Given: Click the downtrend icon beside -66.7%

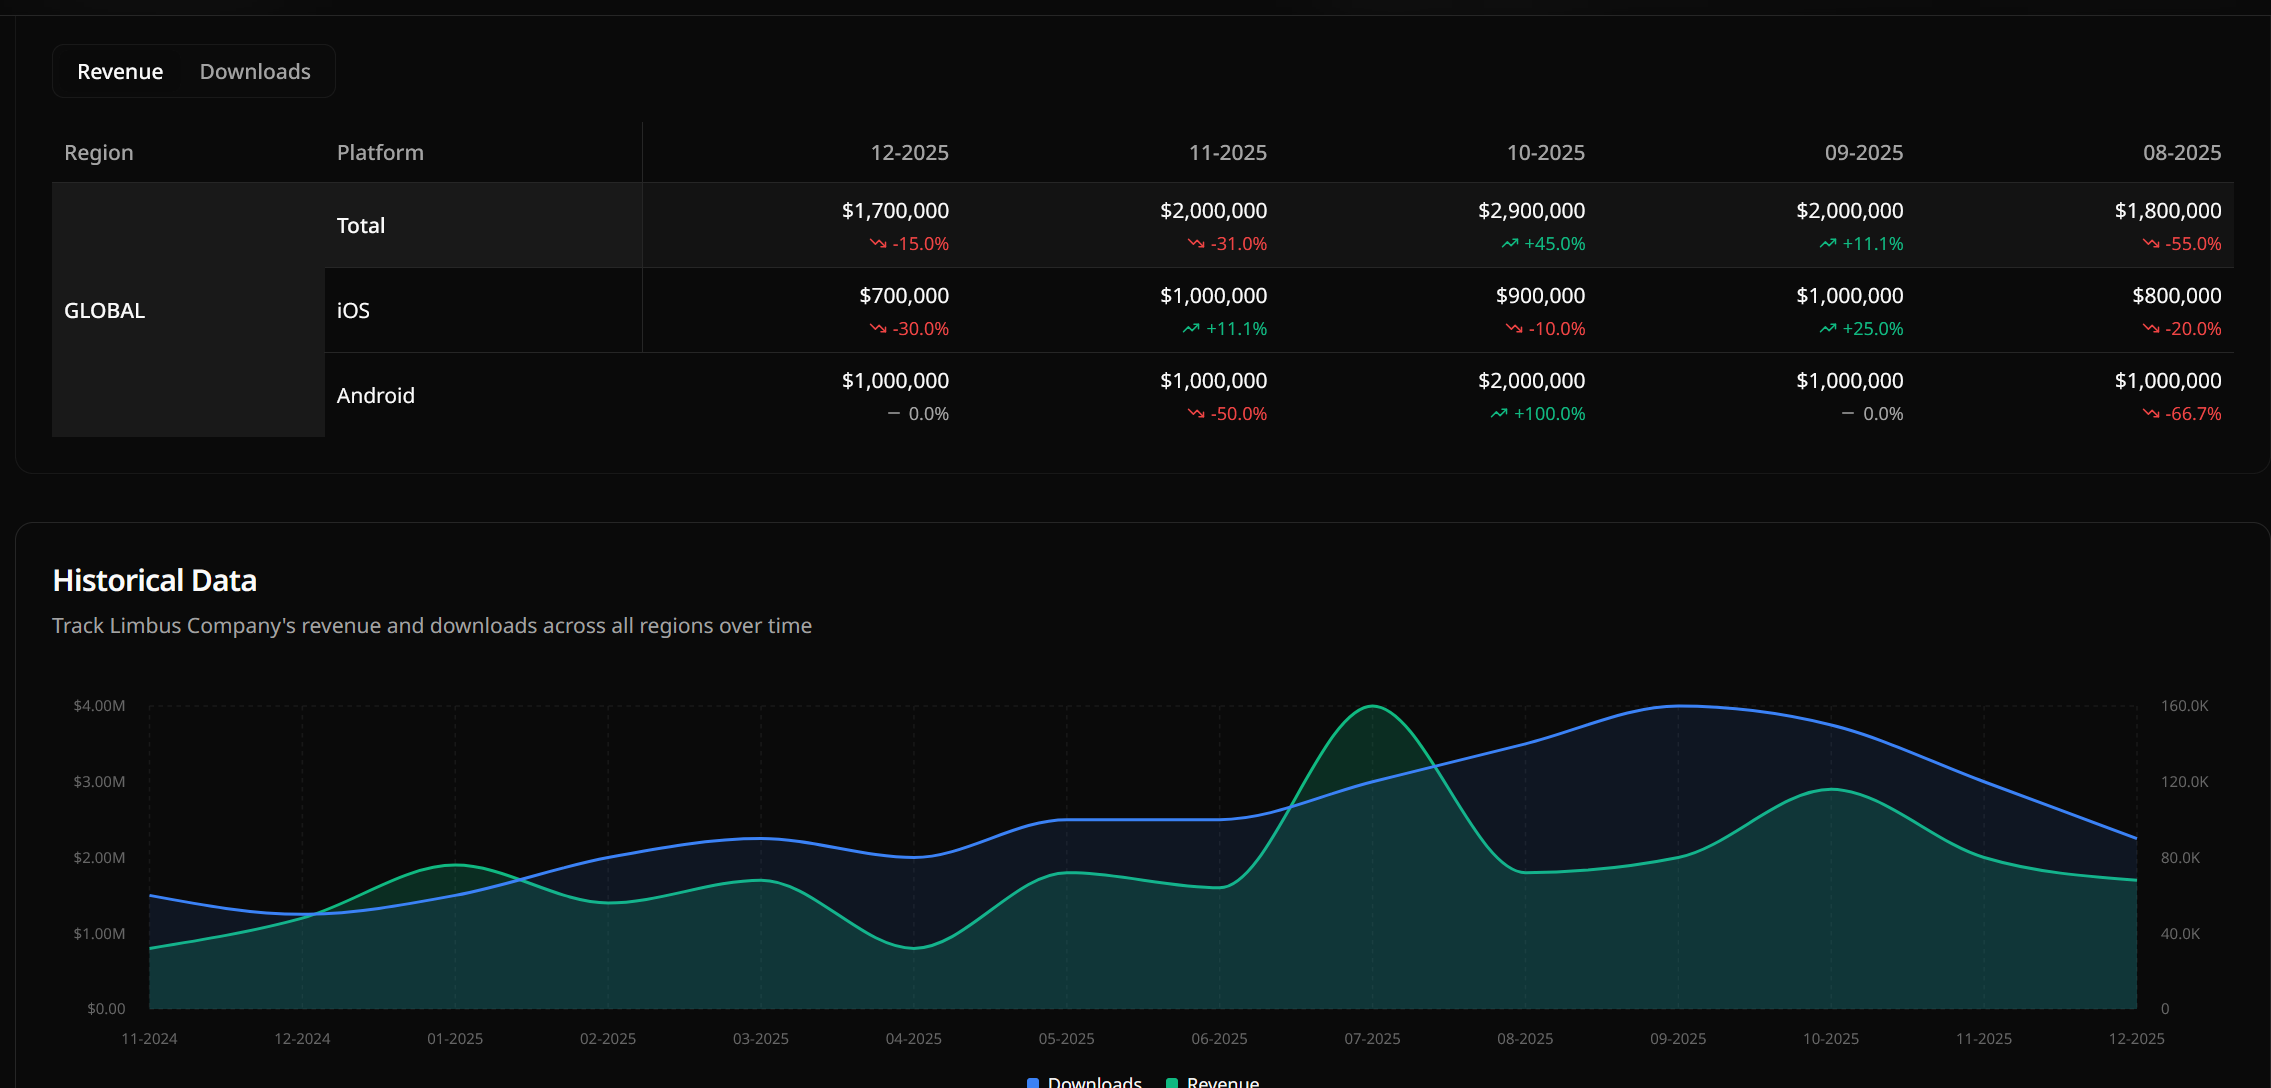Looking at the screenshot, I should coord(2151,414).
